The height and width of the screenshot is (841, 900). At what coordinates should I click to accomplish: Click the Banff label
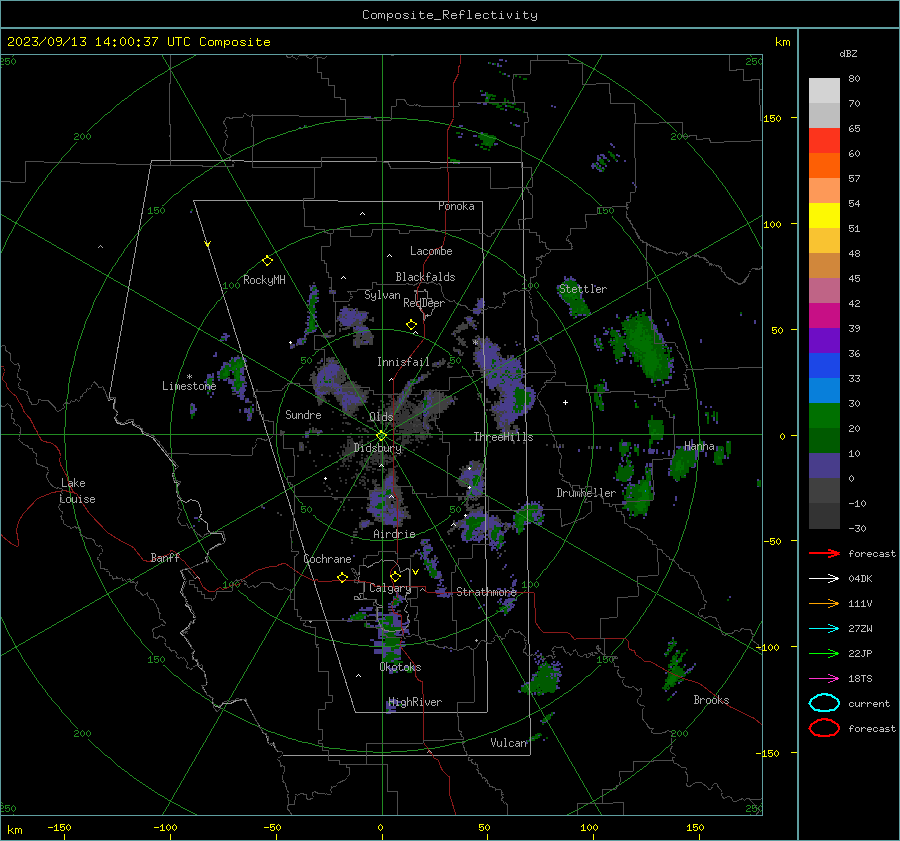pos(165,557)
